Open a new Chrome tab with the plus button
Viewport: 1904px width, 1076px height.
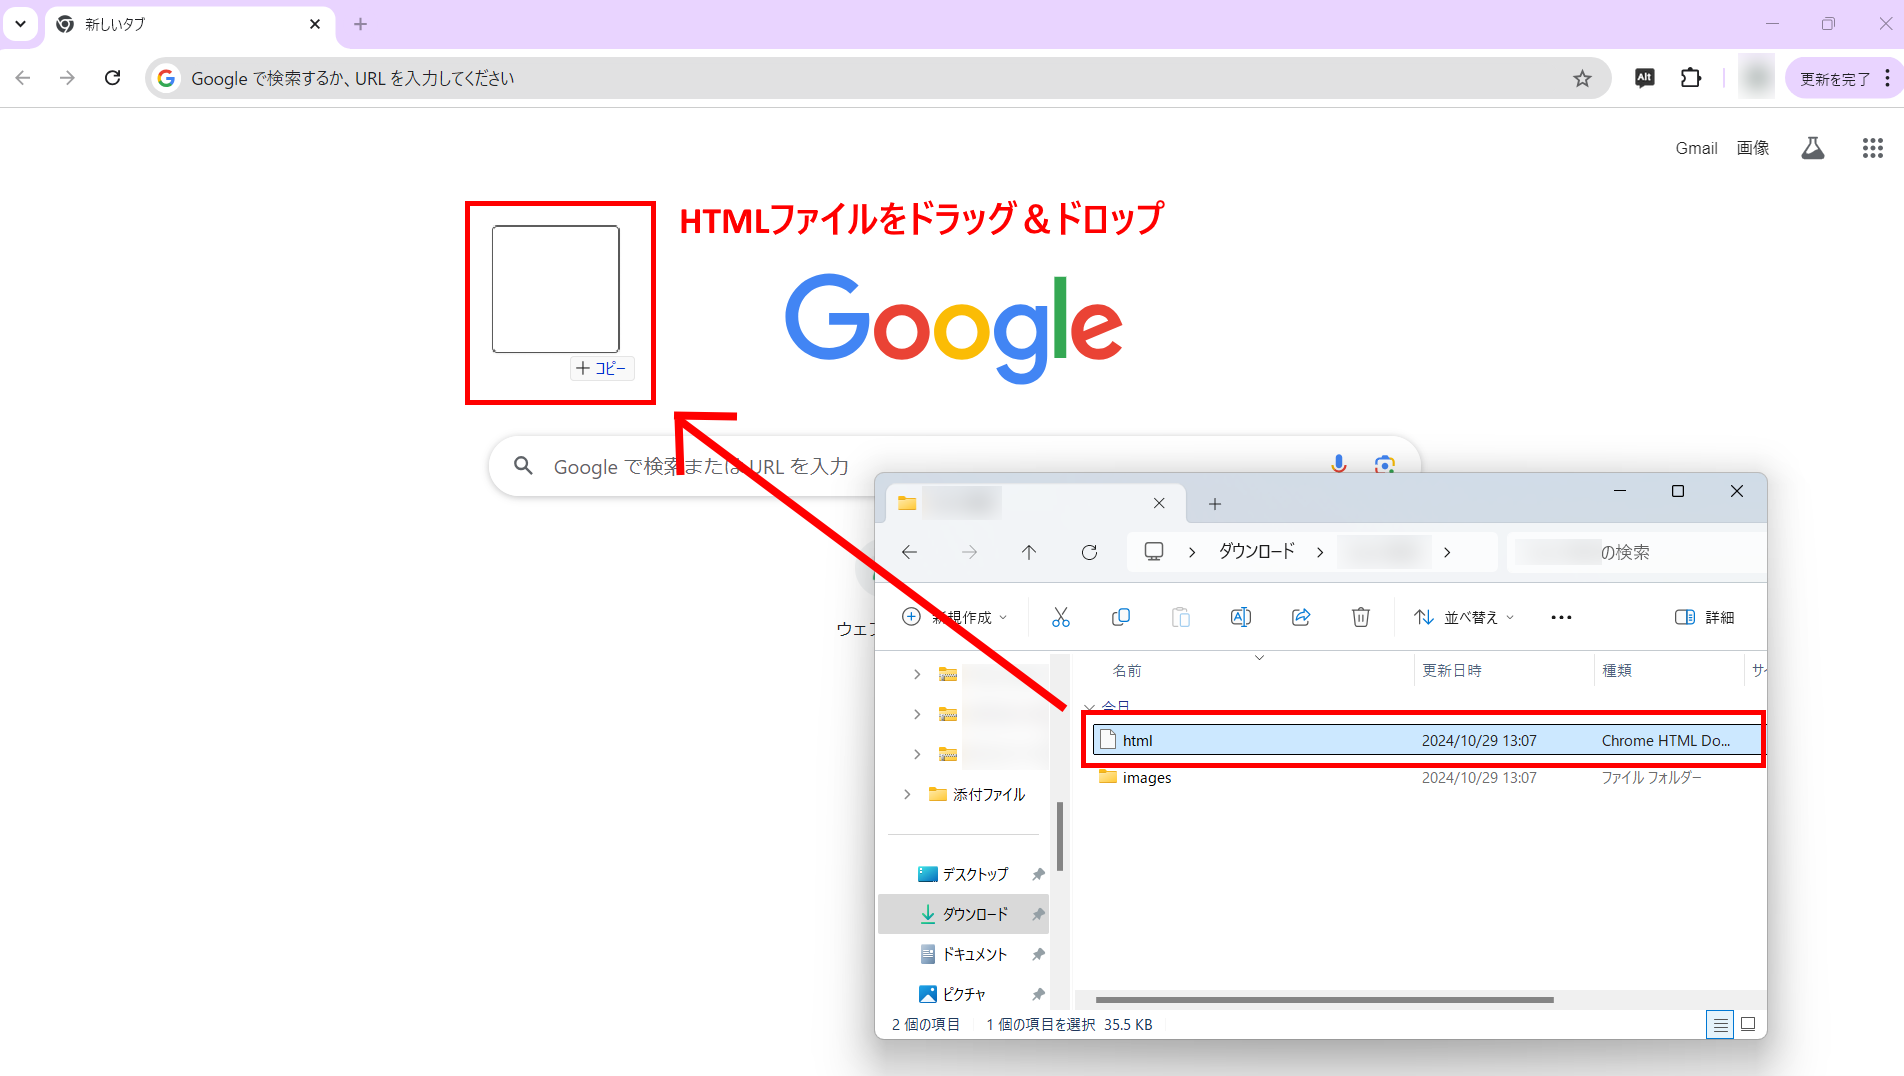[361, 24]
